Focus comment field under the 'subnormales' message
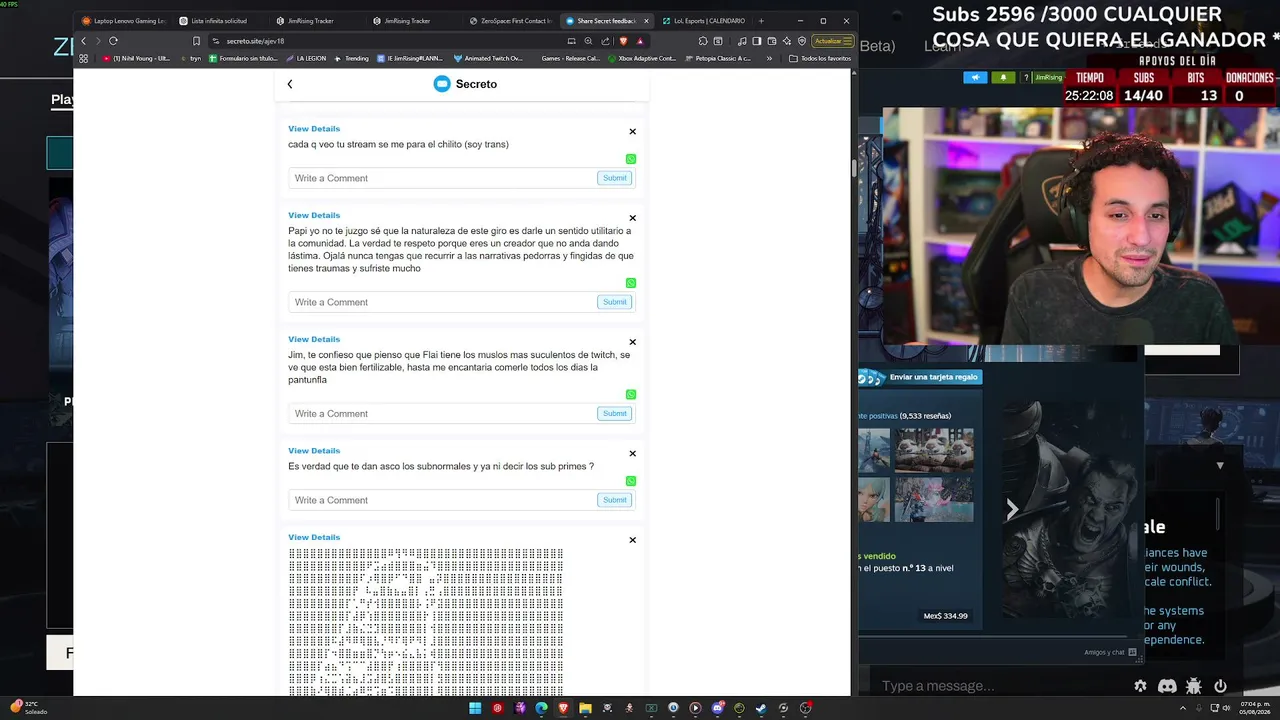 442,500
